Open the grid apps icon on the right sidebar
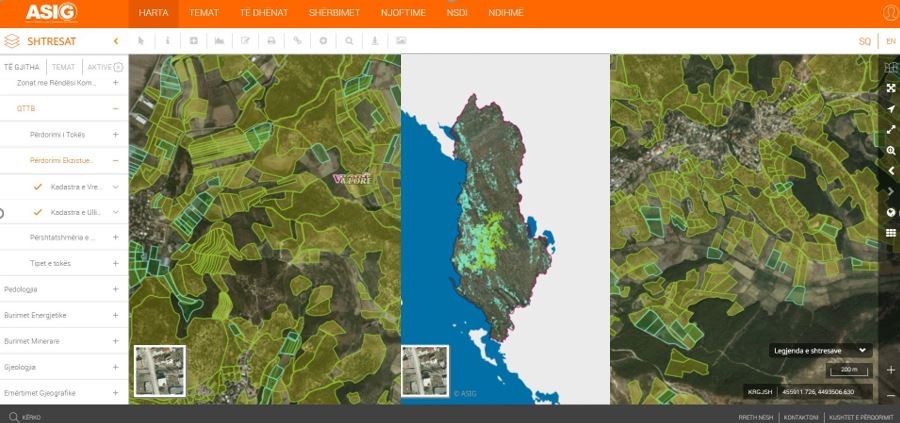The image size is (900, 423). 890,233
